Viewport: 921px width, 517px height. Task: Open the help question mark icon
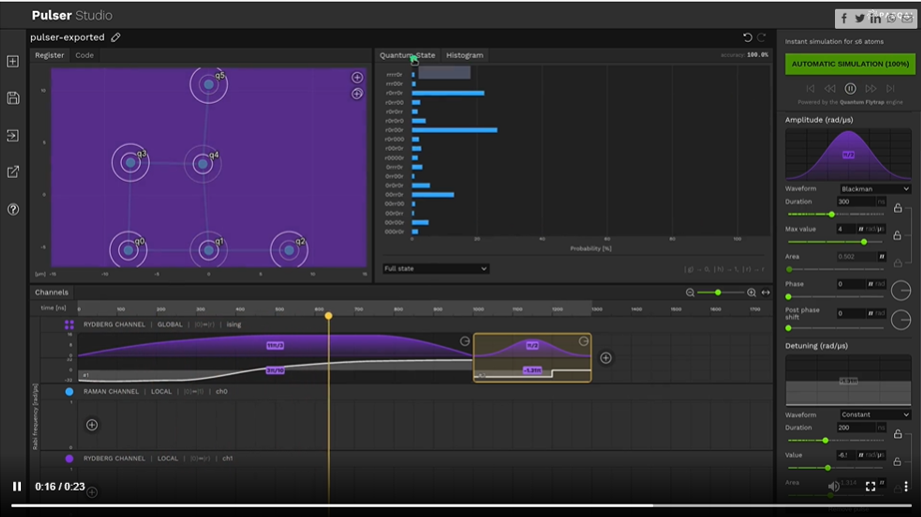coord(13,209)
